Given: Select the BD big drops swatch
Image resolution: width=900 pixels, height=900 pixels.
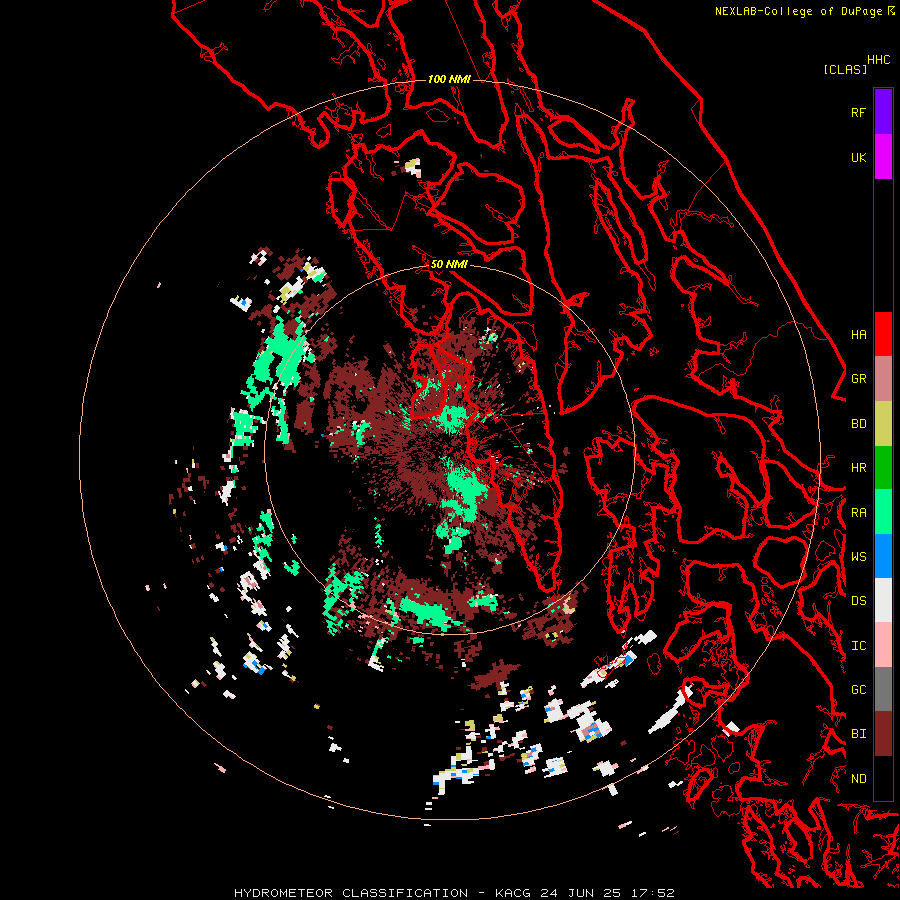Looking at the screenshot, I should (x=883, y=423).
